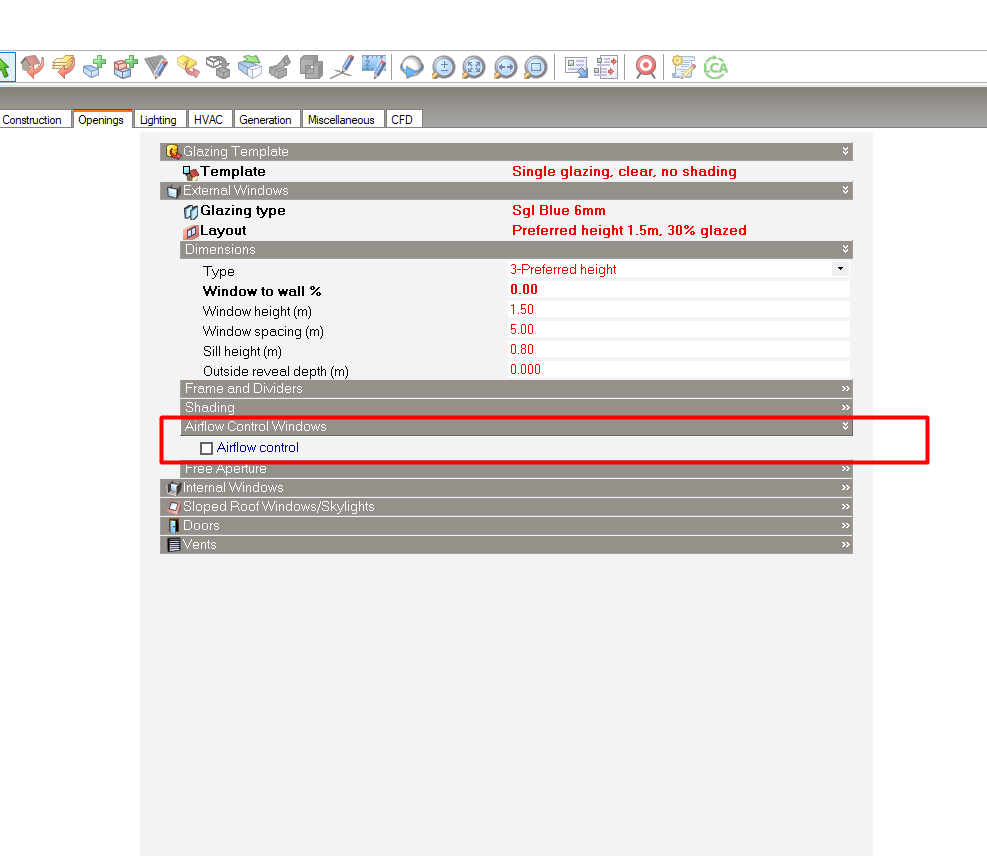Open the Type dropdown for Preferred height
Viewport: 987px width, 856px height.
coord(840,269)
